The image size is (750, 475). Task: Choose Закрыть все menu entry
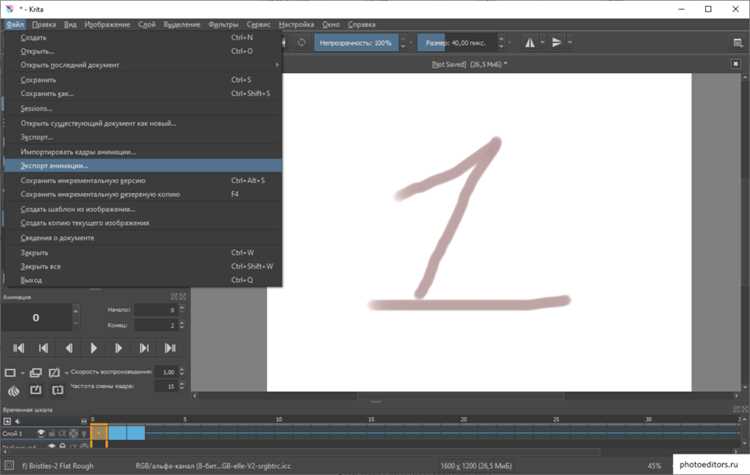pyautogui.click(x=143, y=266)
